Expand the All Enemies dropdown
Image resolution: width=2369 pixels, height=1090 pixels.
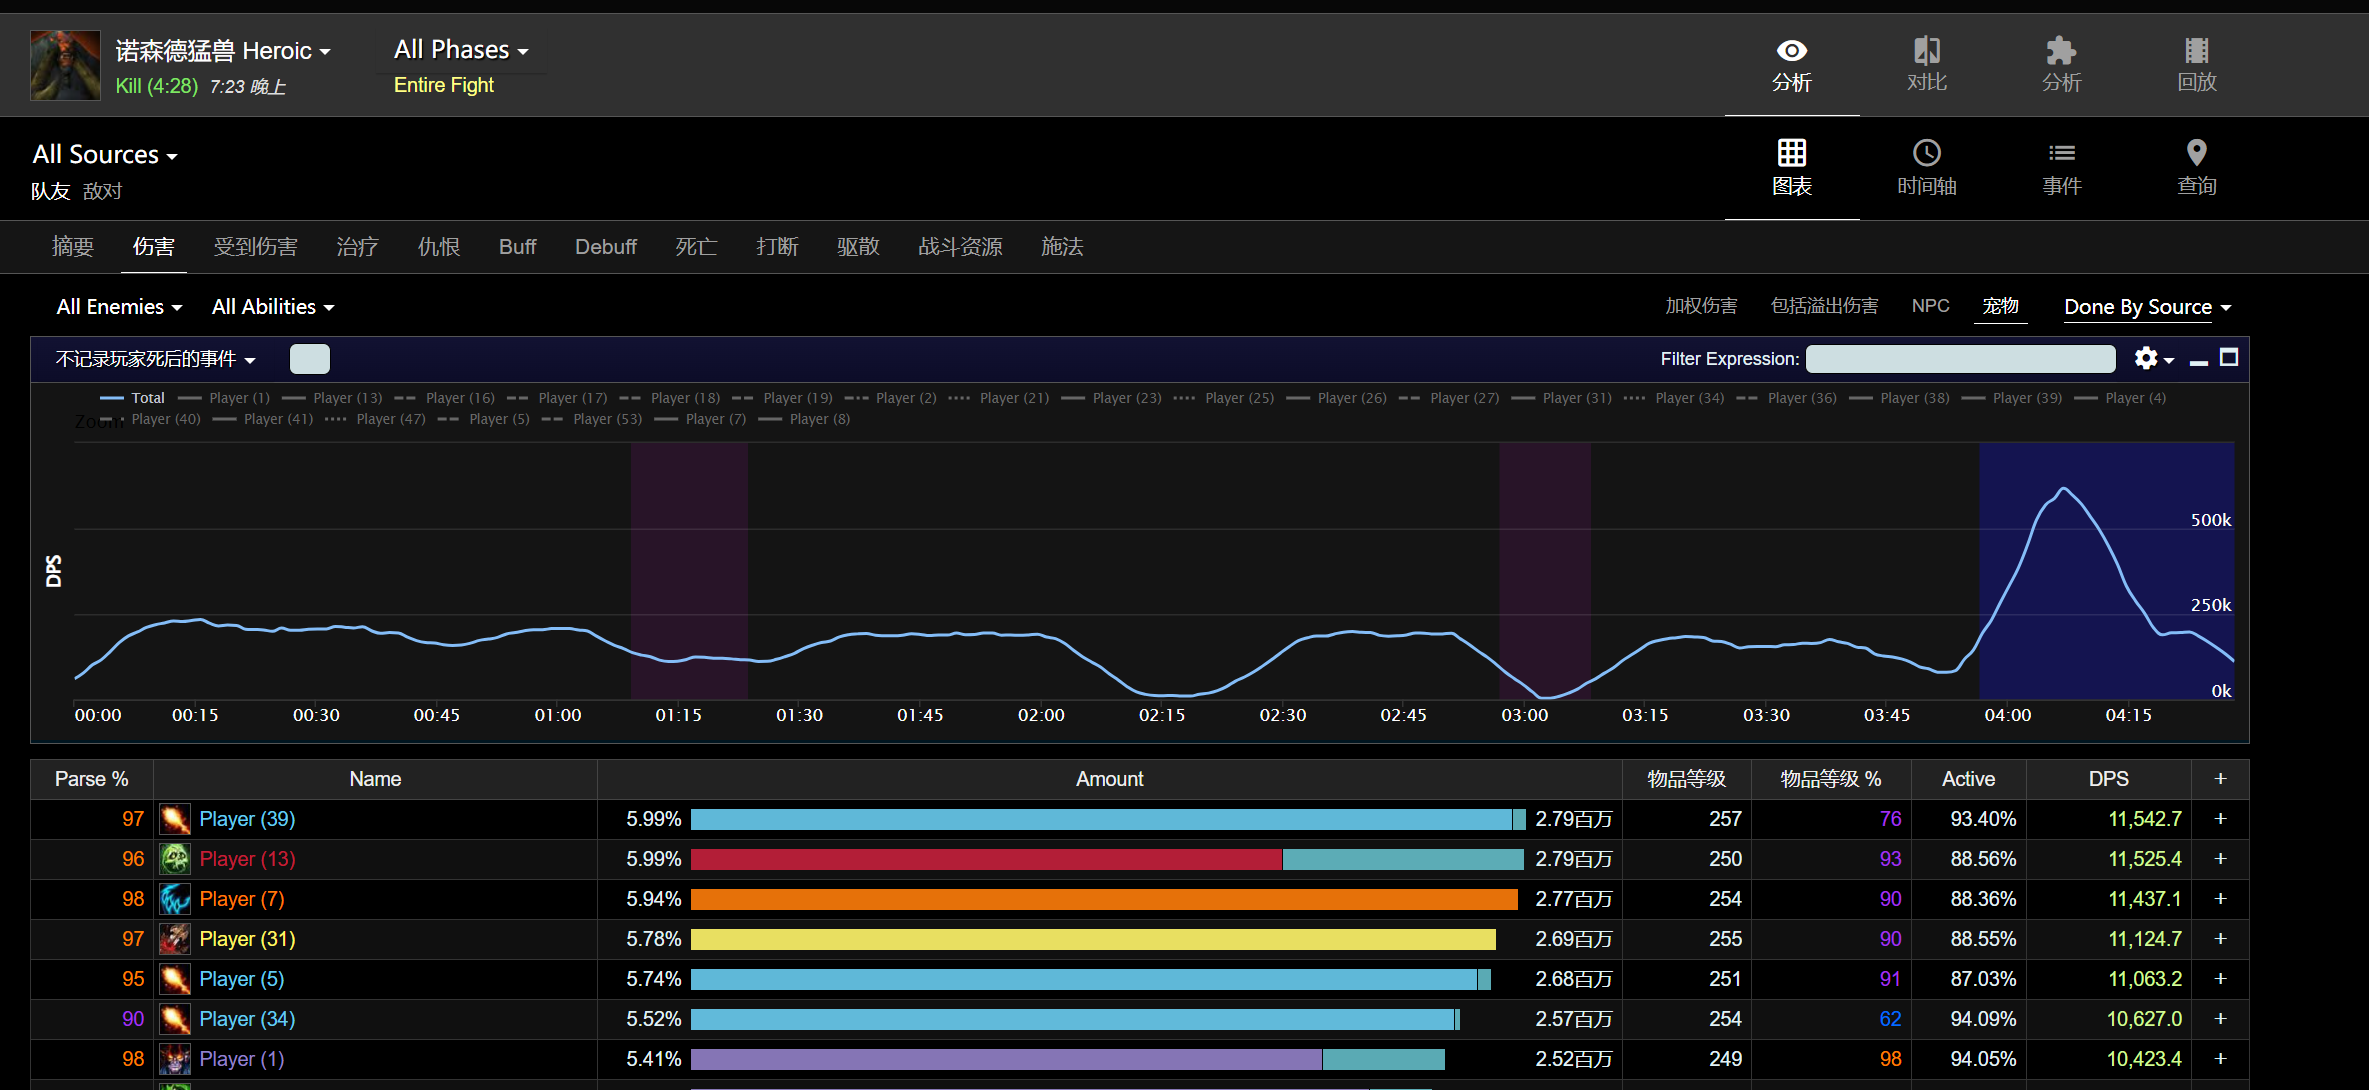[119, 307]
